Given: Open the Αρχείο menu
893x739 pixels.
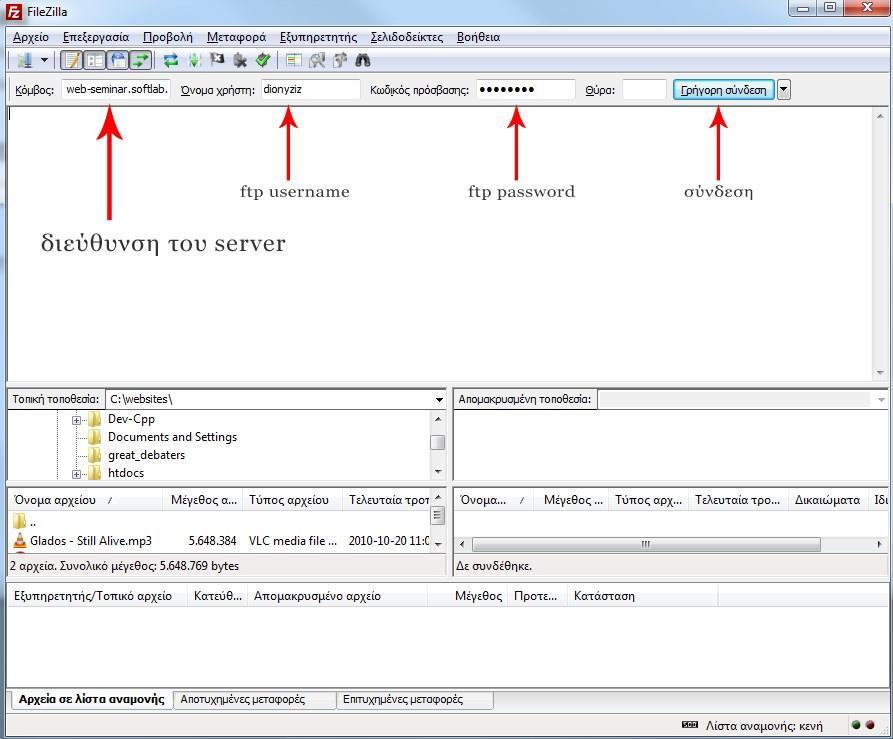Looking at the screenshot, I should pyautogui.click(x=31, y=37).
